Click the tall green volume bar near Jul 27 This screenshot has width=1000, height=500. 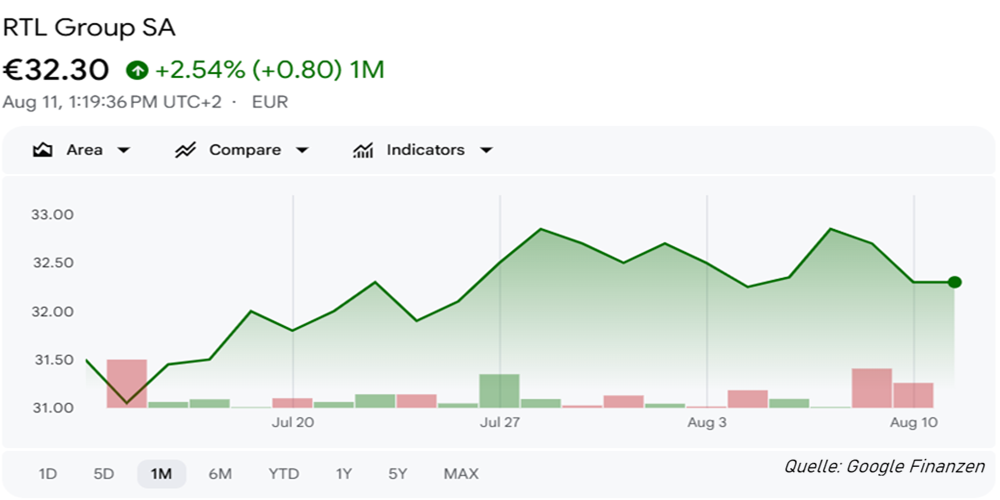(499, 391)
